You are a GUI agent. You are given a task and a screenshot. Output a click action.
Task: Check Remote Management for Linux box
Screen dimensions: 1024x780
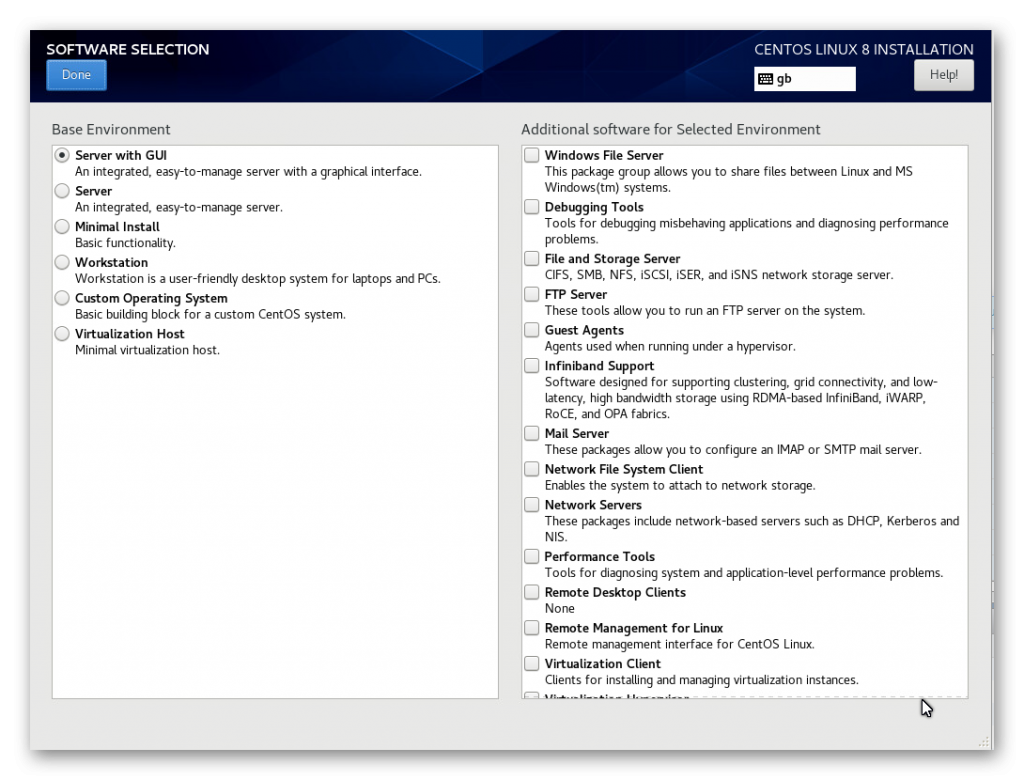pyautogui.click(x=532, y=628)
